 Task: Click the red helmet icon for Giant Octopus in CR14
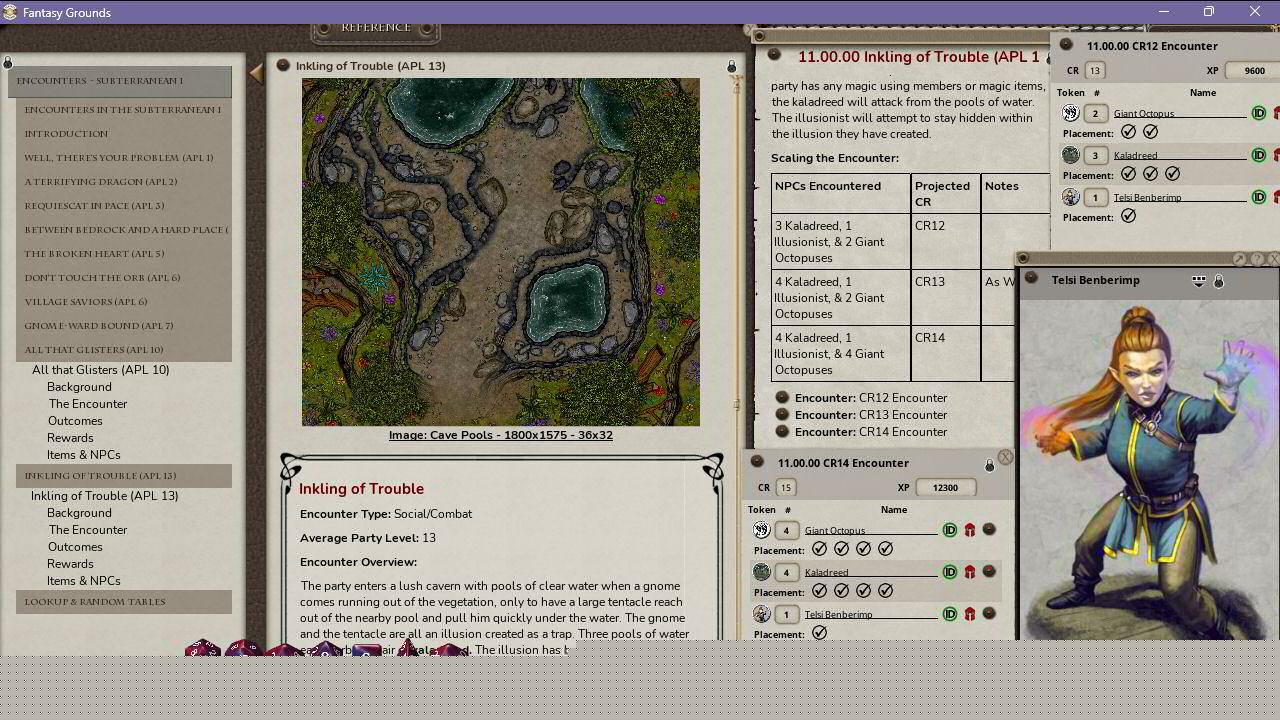tap(970, 530)
